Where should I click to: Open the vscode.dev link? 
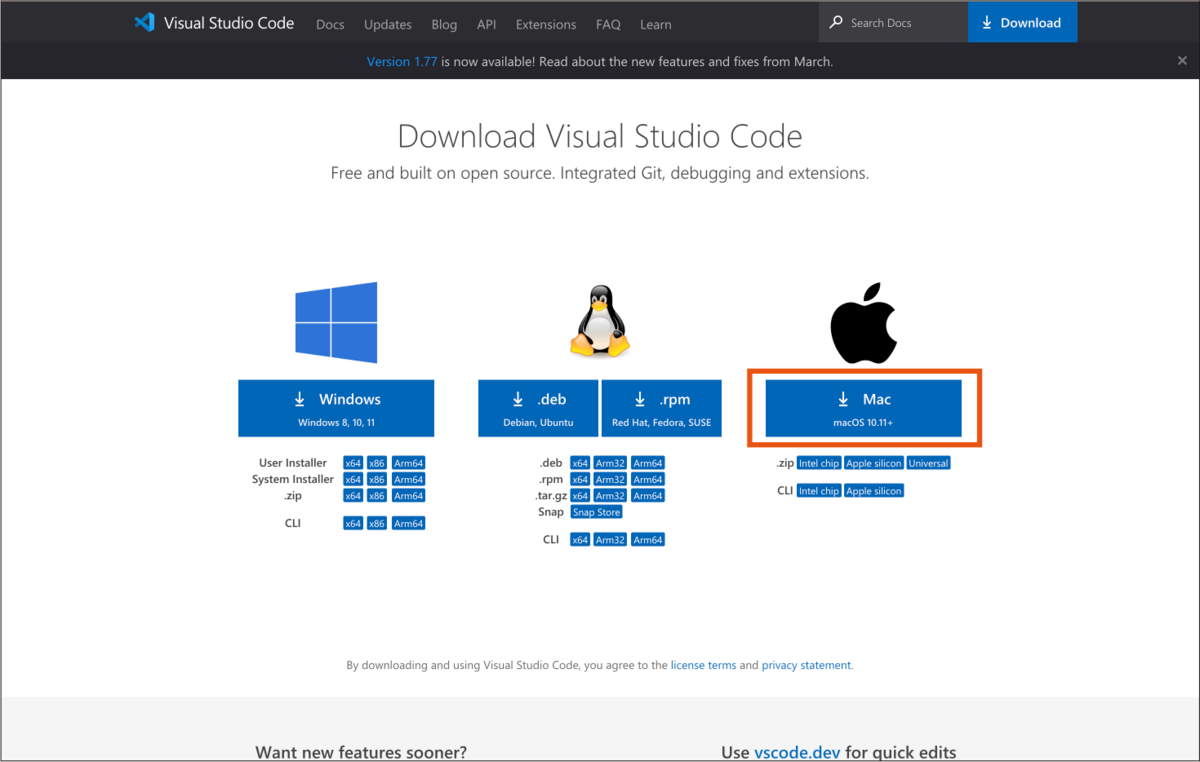click(x=797, y=752)
